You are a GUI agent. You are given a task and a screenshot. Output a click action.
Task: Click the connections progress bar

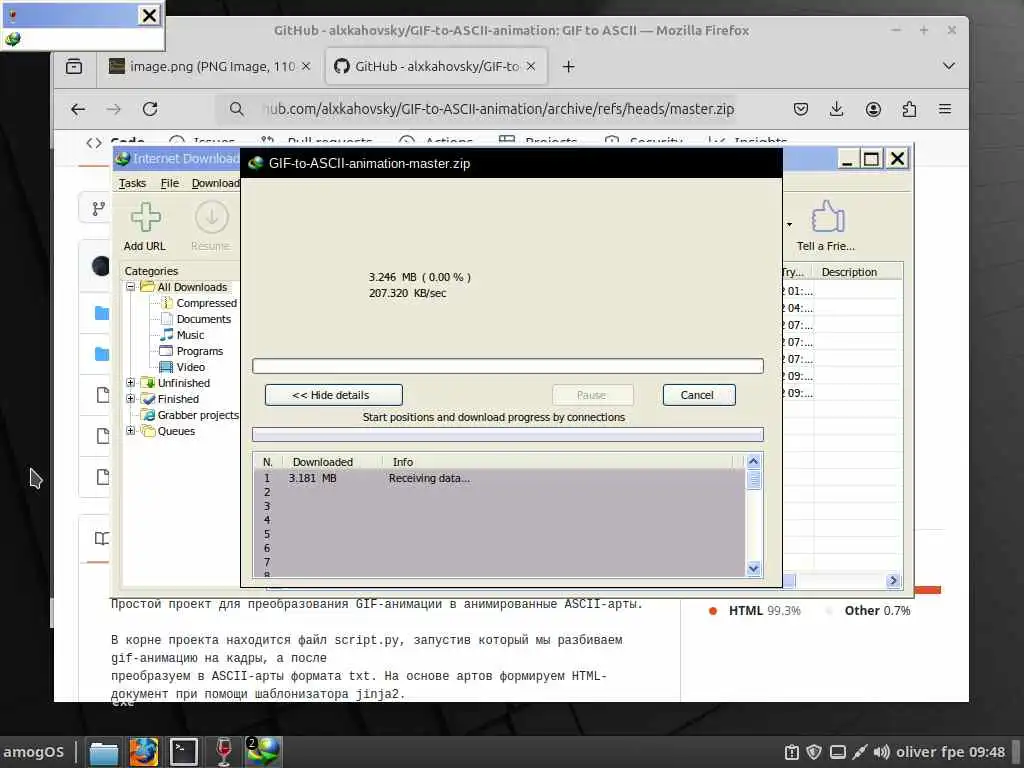tap(507, 434)
